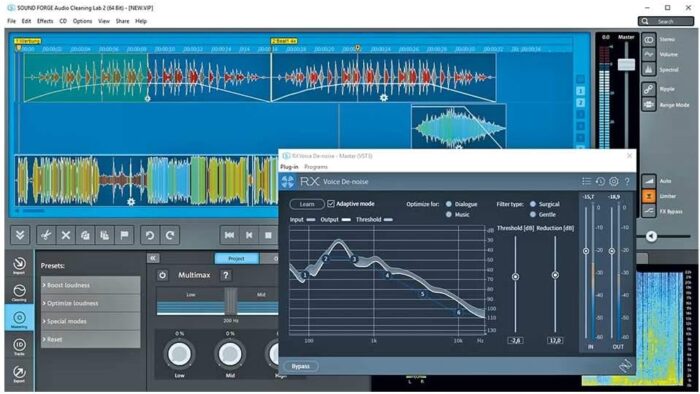This screenshot has width=700, height=394.
Task: Adjust the Reduction [dB] slider handle
Action: point(555,275)
